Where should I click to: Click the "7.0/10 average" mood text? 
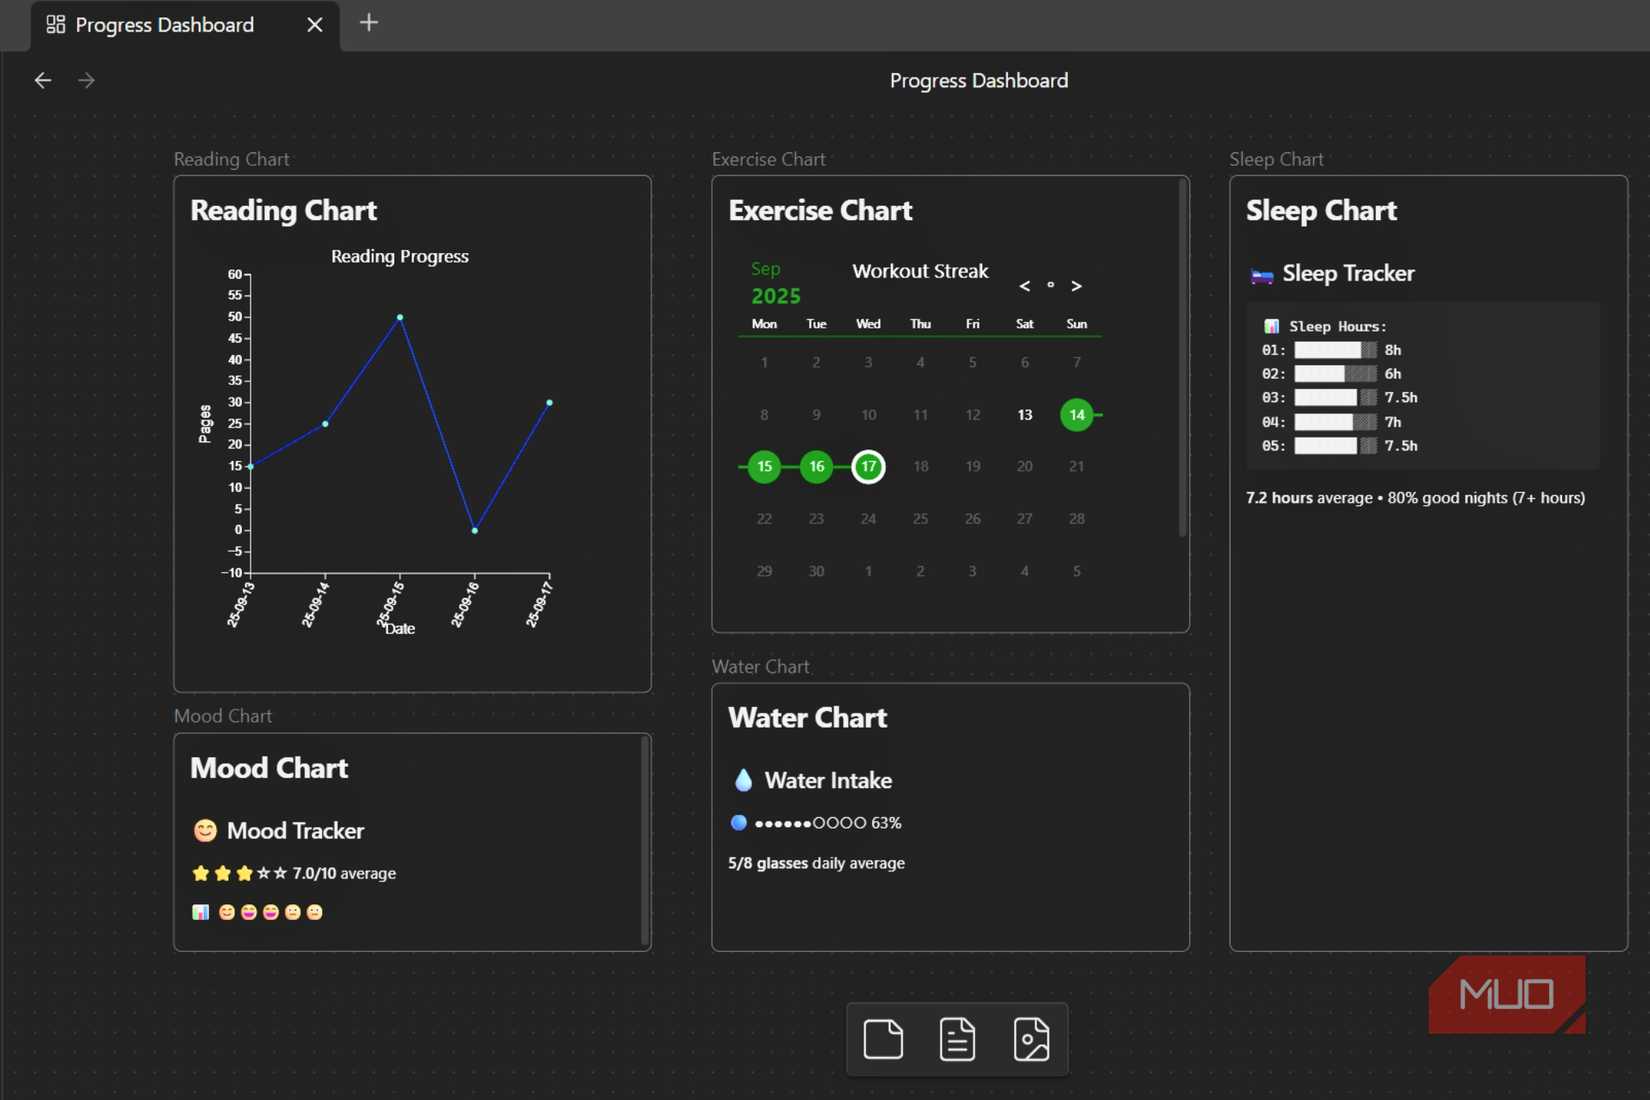point(344,873)
